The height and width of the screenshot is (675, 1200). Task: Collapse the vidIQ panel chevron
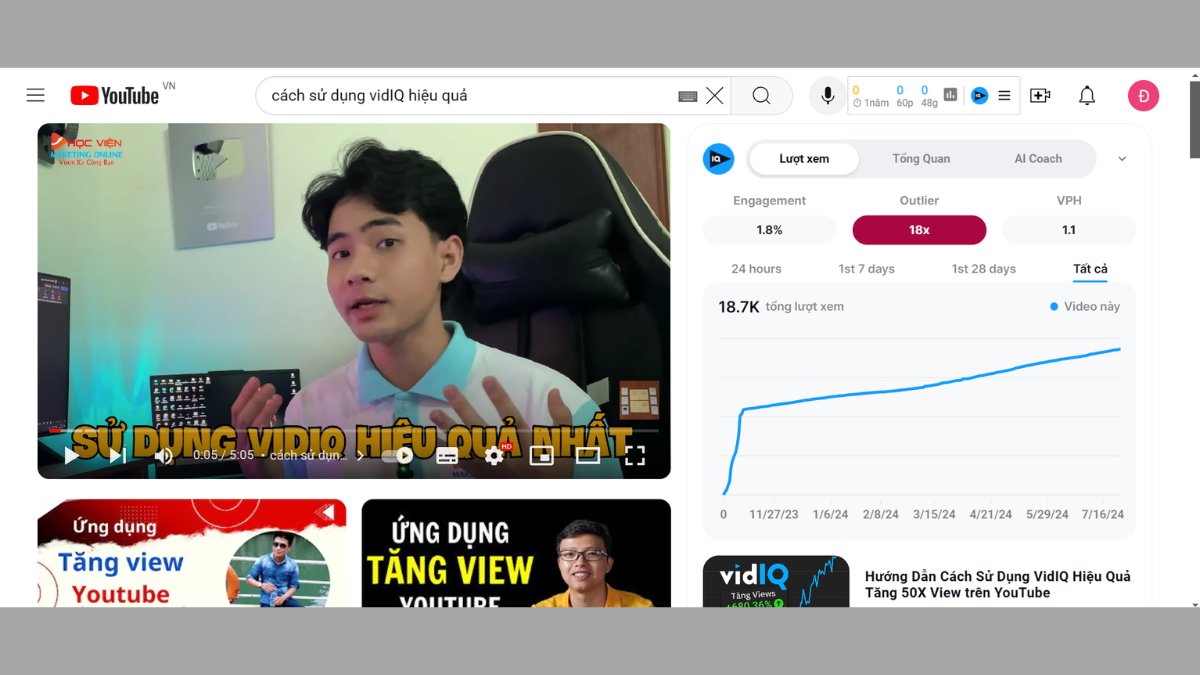pyautogui.click(x=1122, y=159)
